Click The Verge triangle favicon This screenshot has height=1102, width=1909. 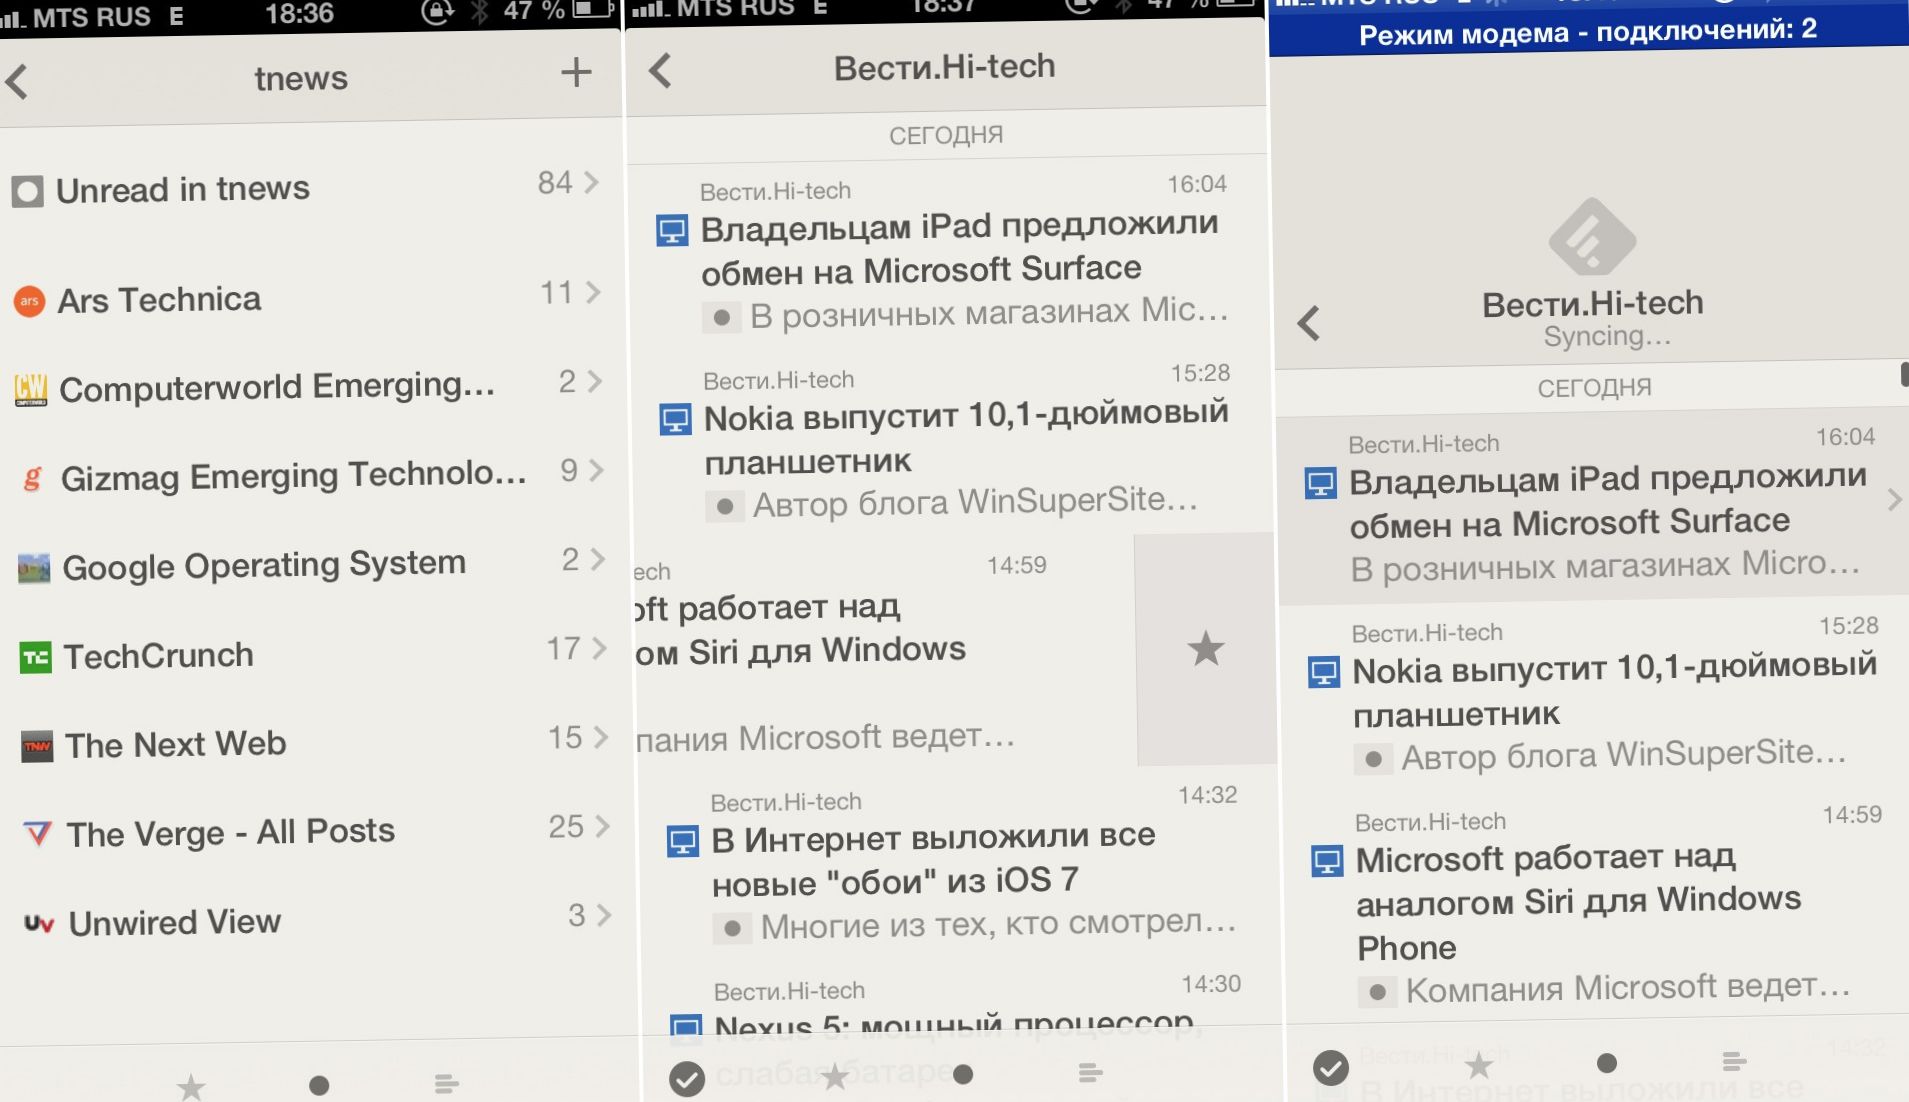(37, 833)
